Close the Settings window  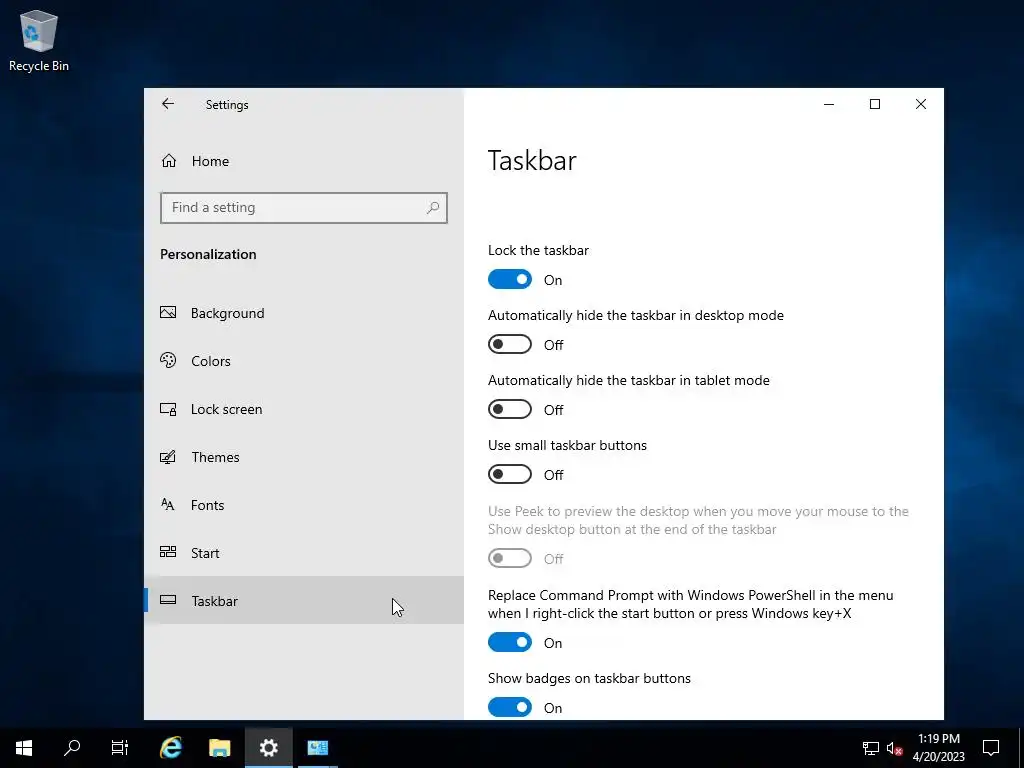[921, 104]
